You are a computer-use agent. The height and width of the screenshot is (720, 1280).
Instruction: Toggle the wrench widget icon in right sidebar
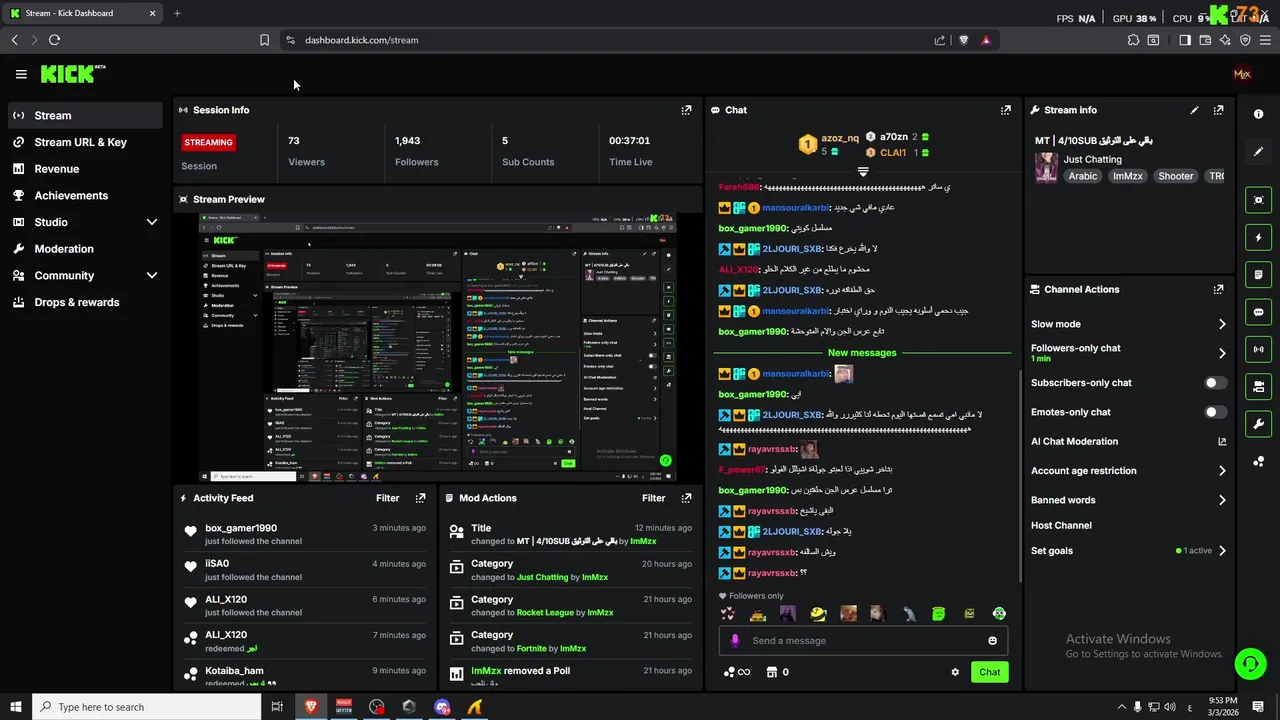1258,423
